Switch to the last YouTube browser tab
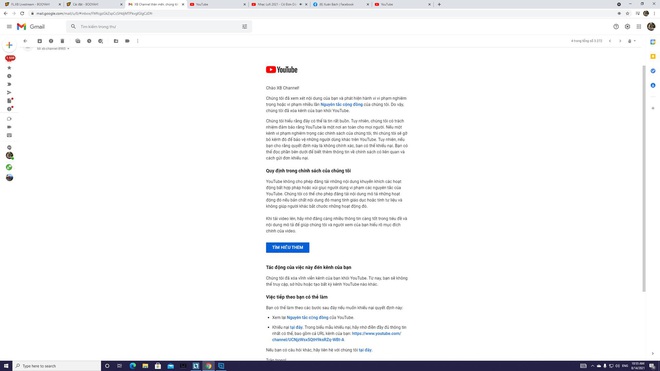 (403, 4)
